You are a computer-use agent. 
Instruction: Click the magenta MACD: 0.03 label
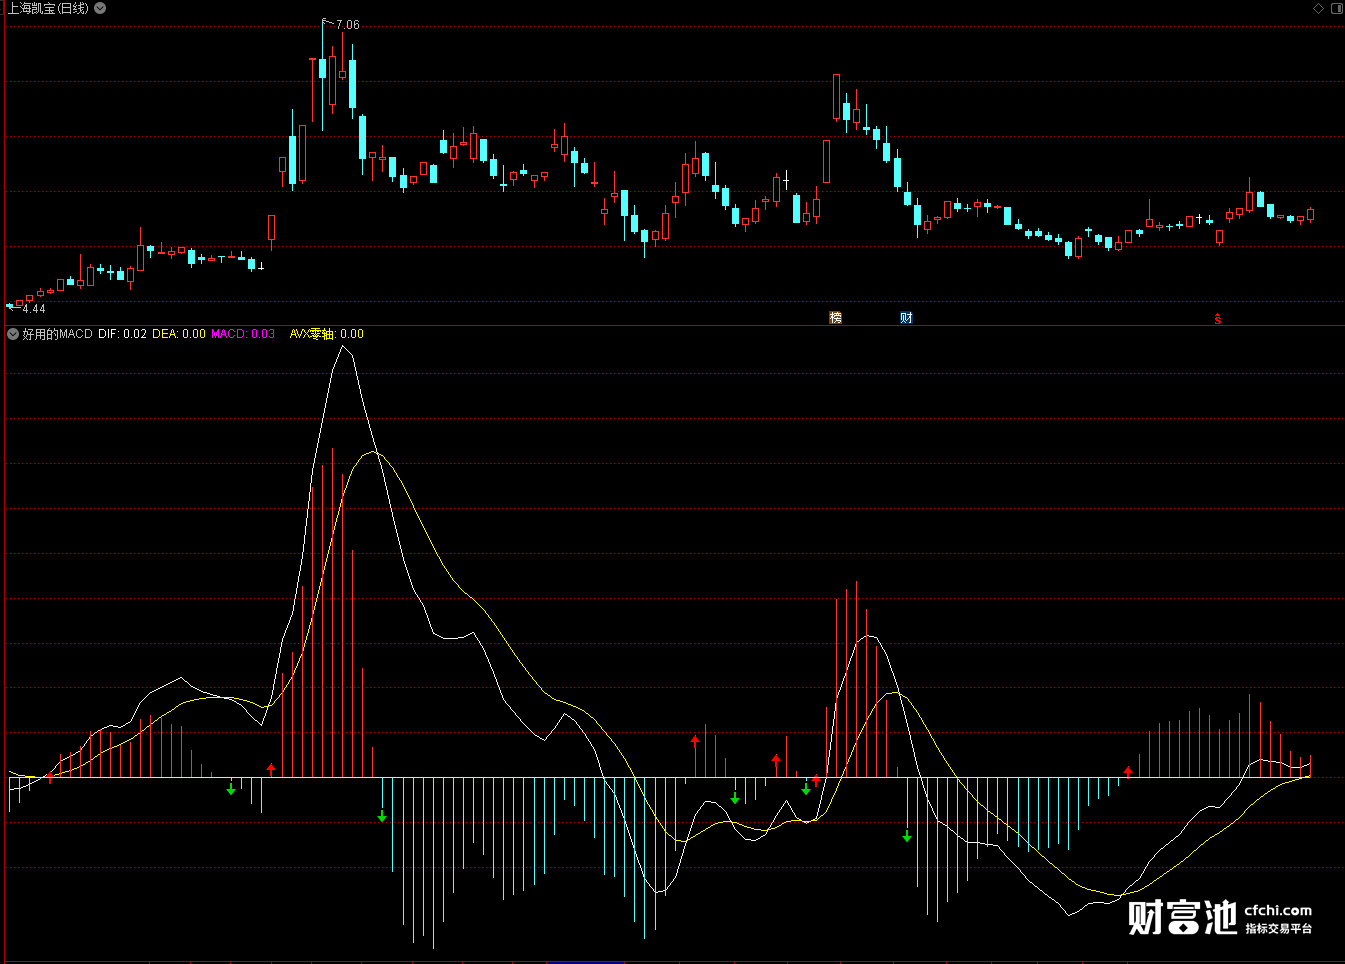[x=242, y=334]
